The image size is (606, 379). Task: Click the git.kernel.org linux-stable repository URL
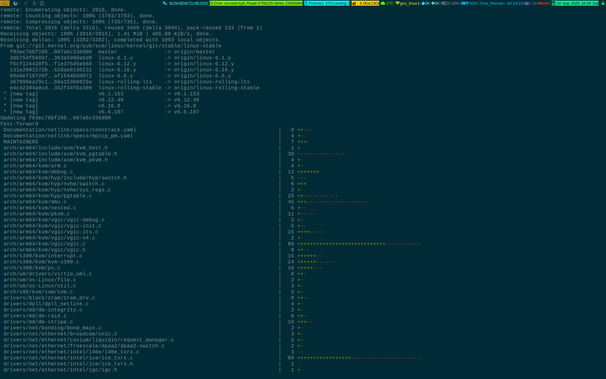119,46
